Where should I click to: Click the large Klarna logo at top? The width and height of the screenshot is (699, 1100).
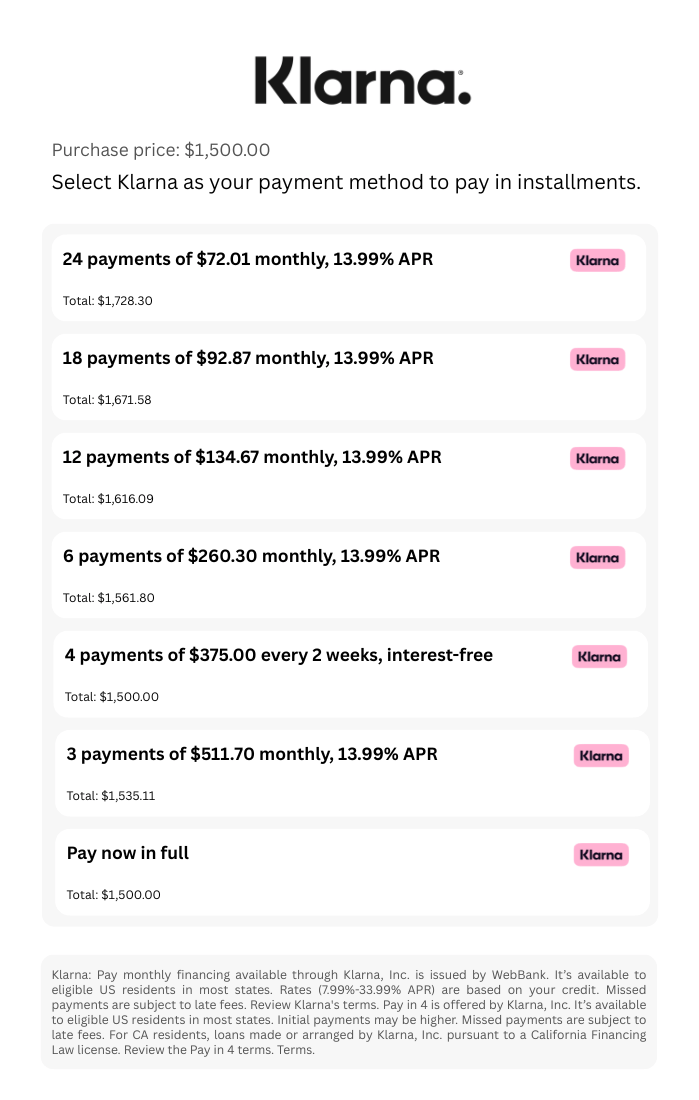(362, 81)
